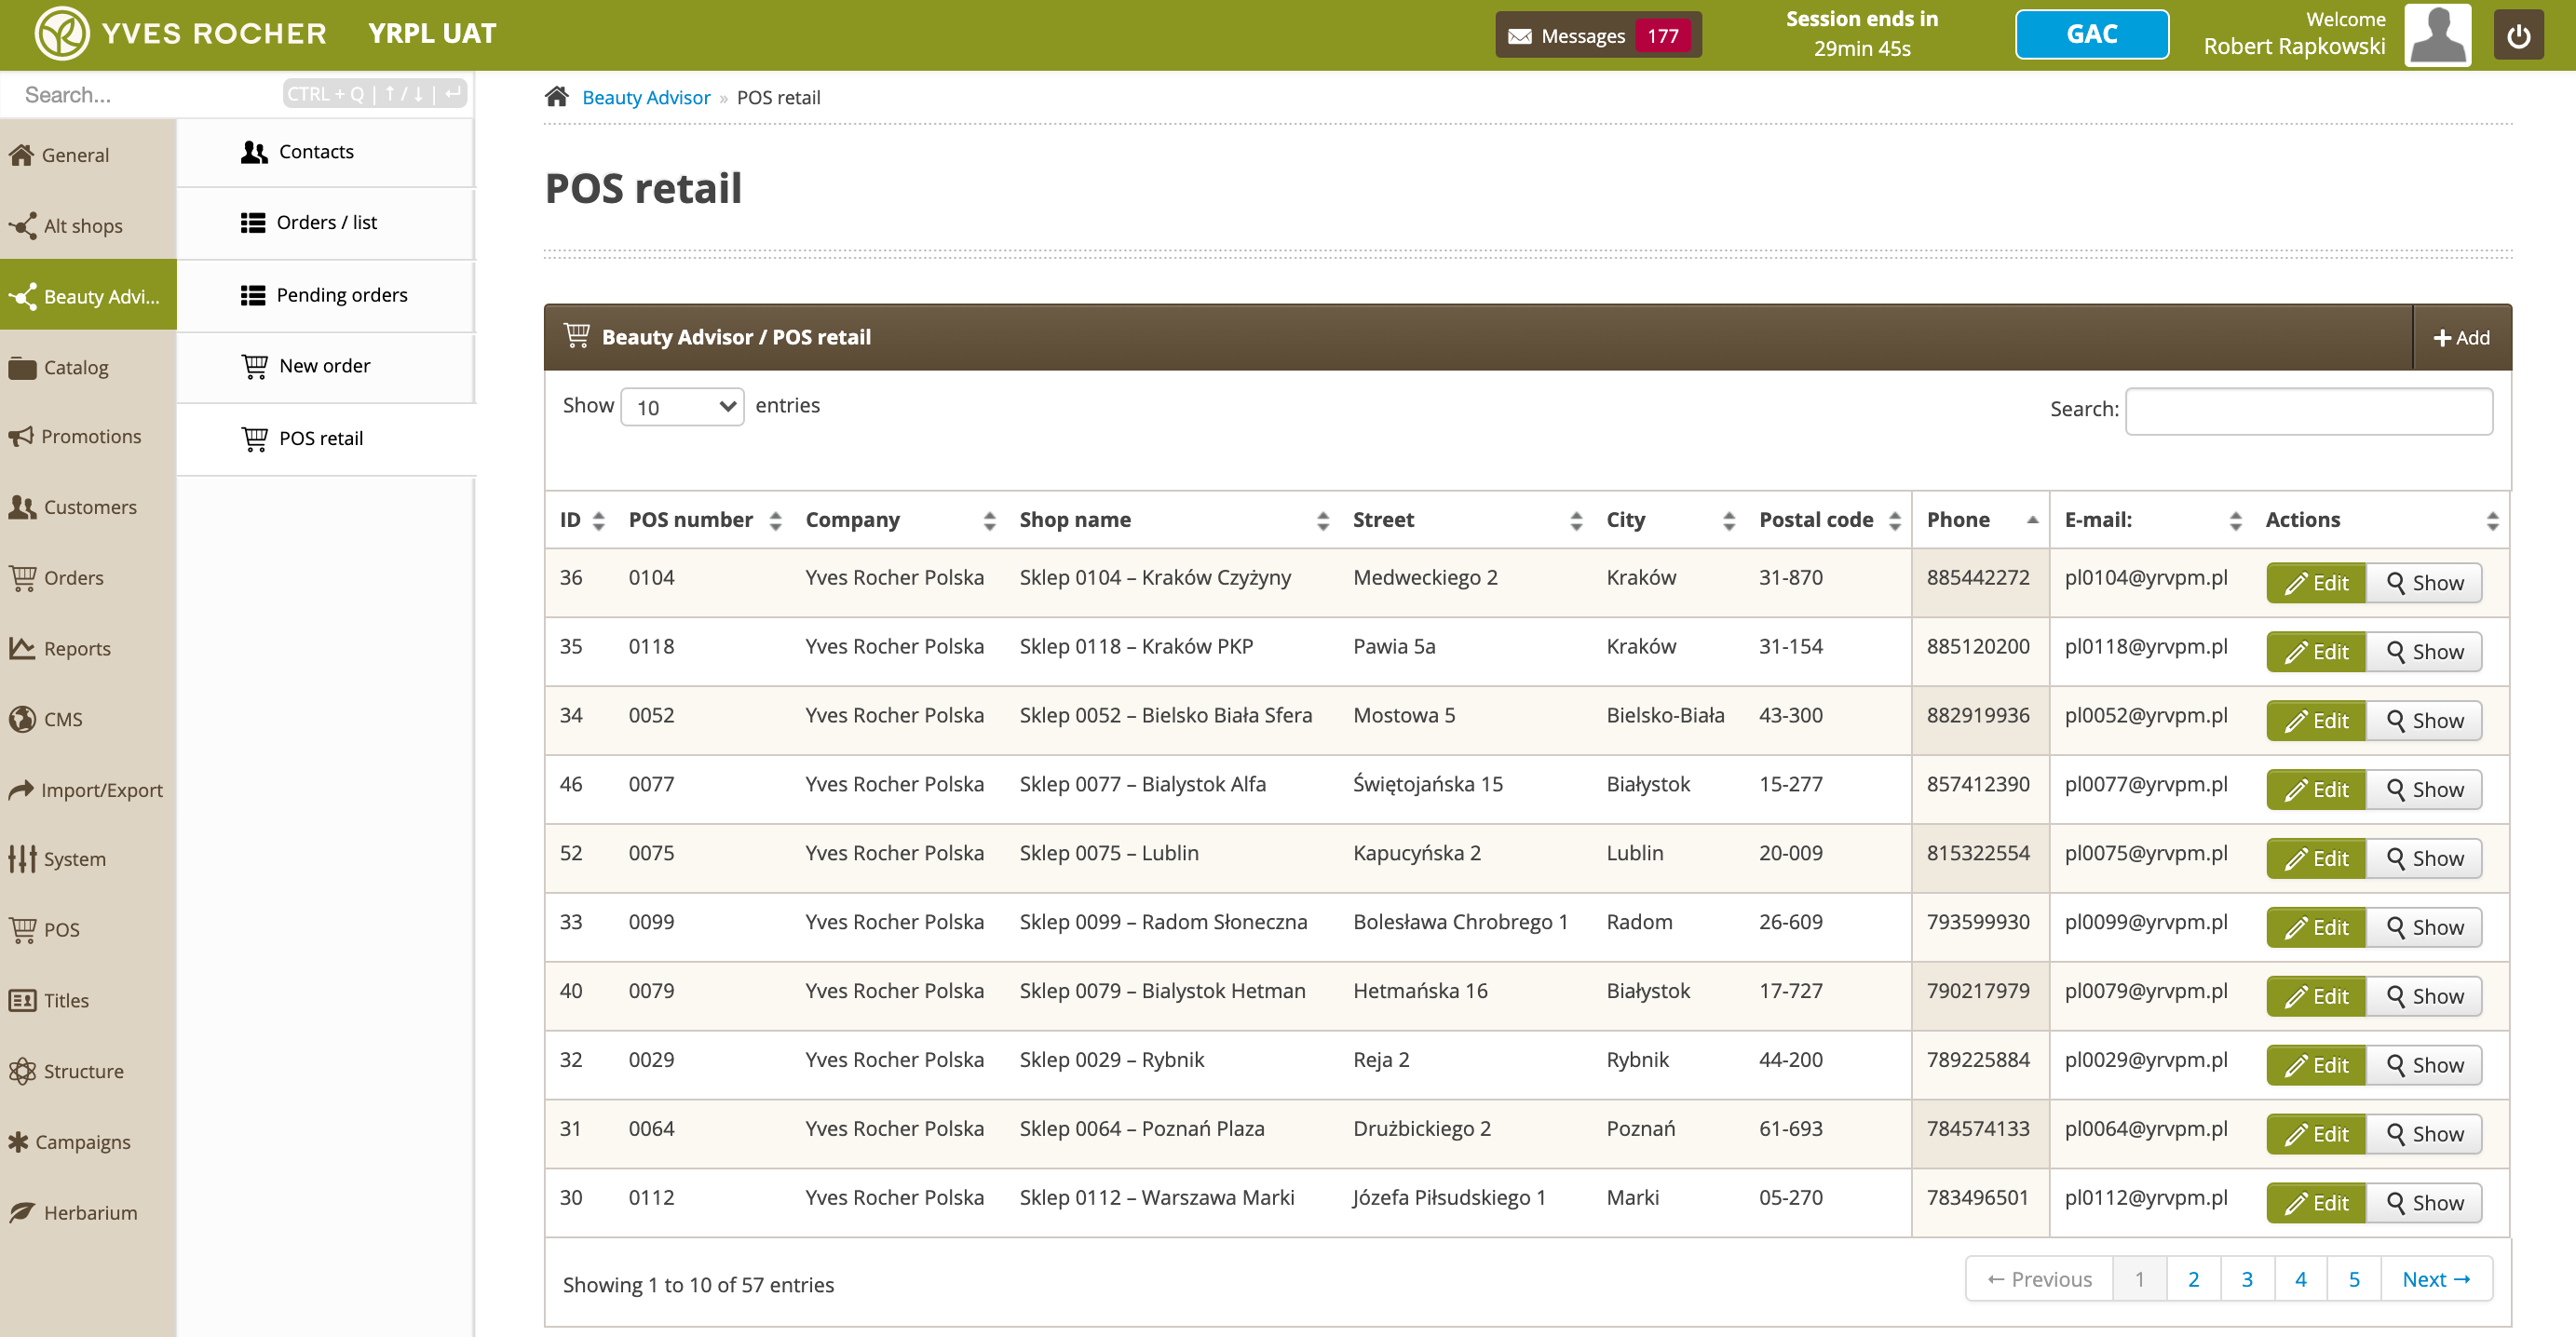Edit POS 0029 Rybnik row
This screenshot has height=1337, width=2576.
(x=2316, y=1066)
